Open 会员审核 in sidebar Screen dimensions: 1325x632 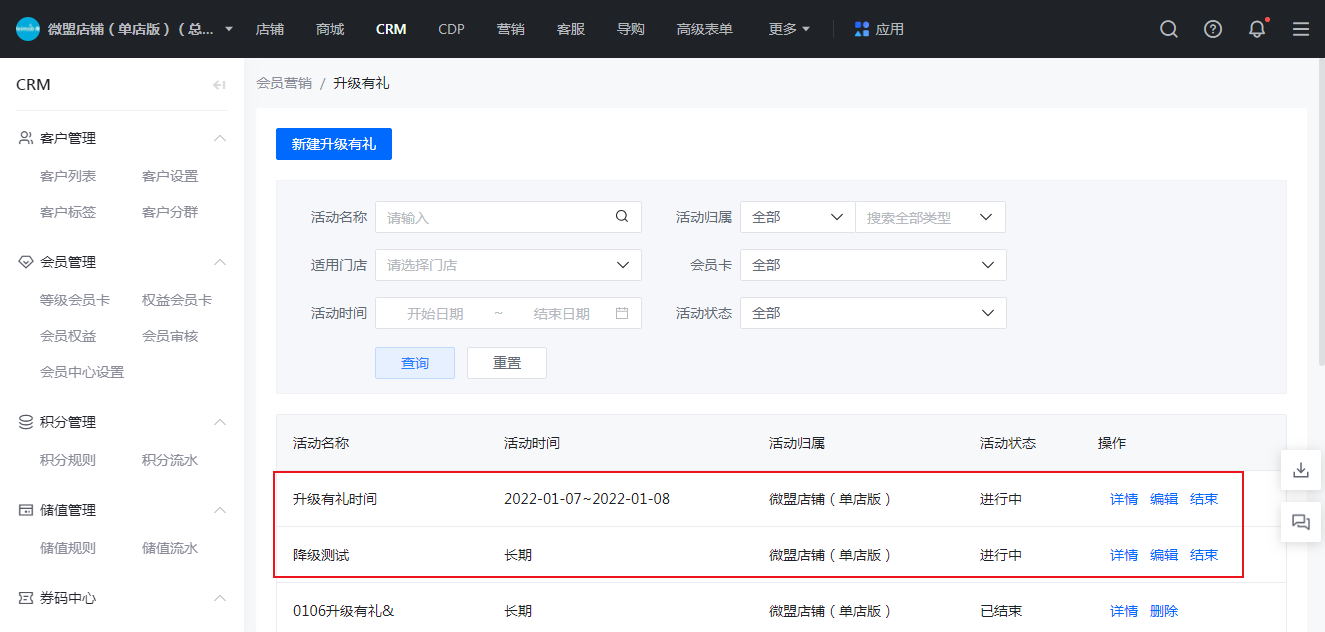pyautogui.click(x=170, y=336)
